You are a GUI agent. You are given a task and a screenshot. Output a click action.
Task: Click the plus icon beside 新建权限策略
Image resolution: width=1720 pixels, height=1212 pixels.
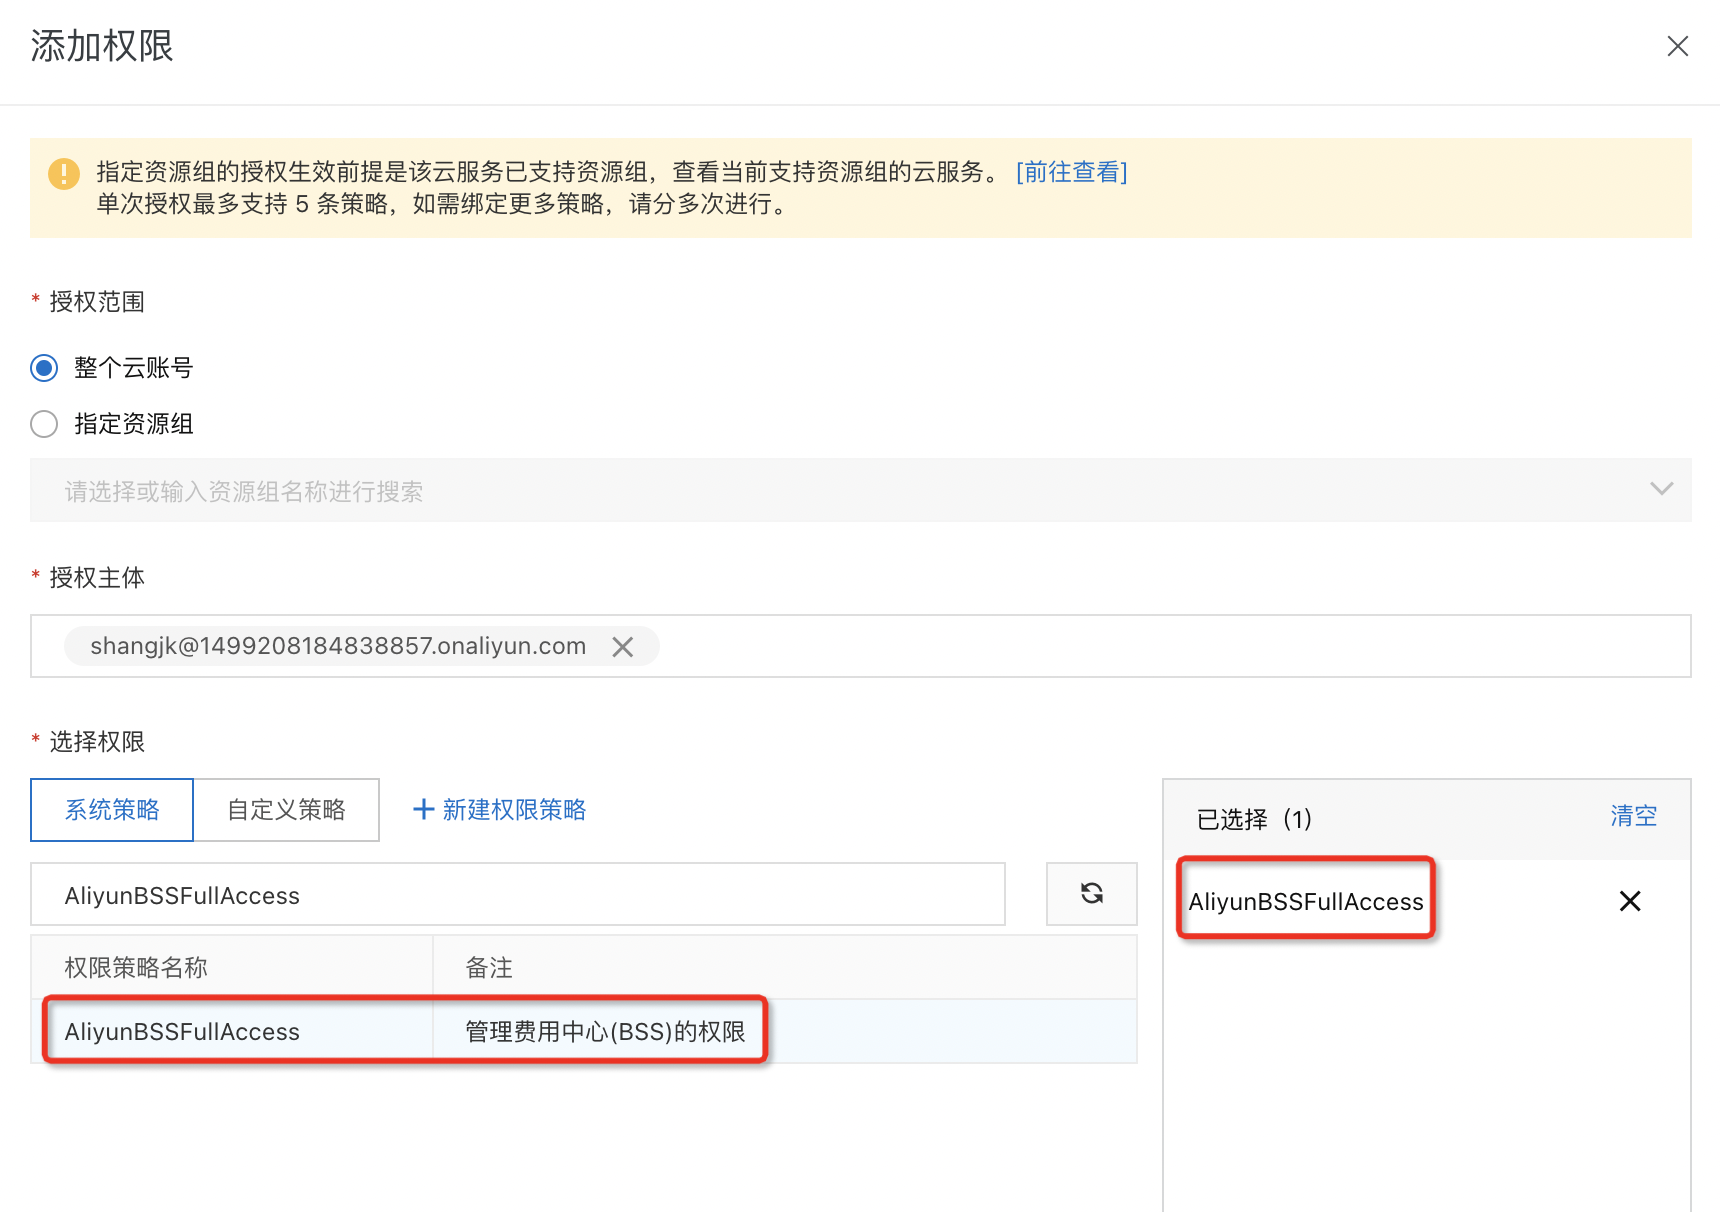click(423, 809)
